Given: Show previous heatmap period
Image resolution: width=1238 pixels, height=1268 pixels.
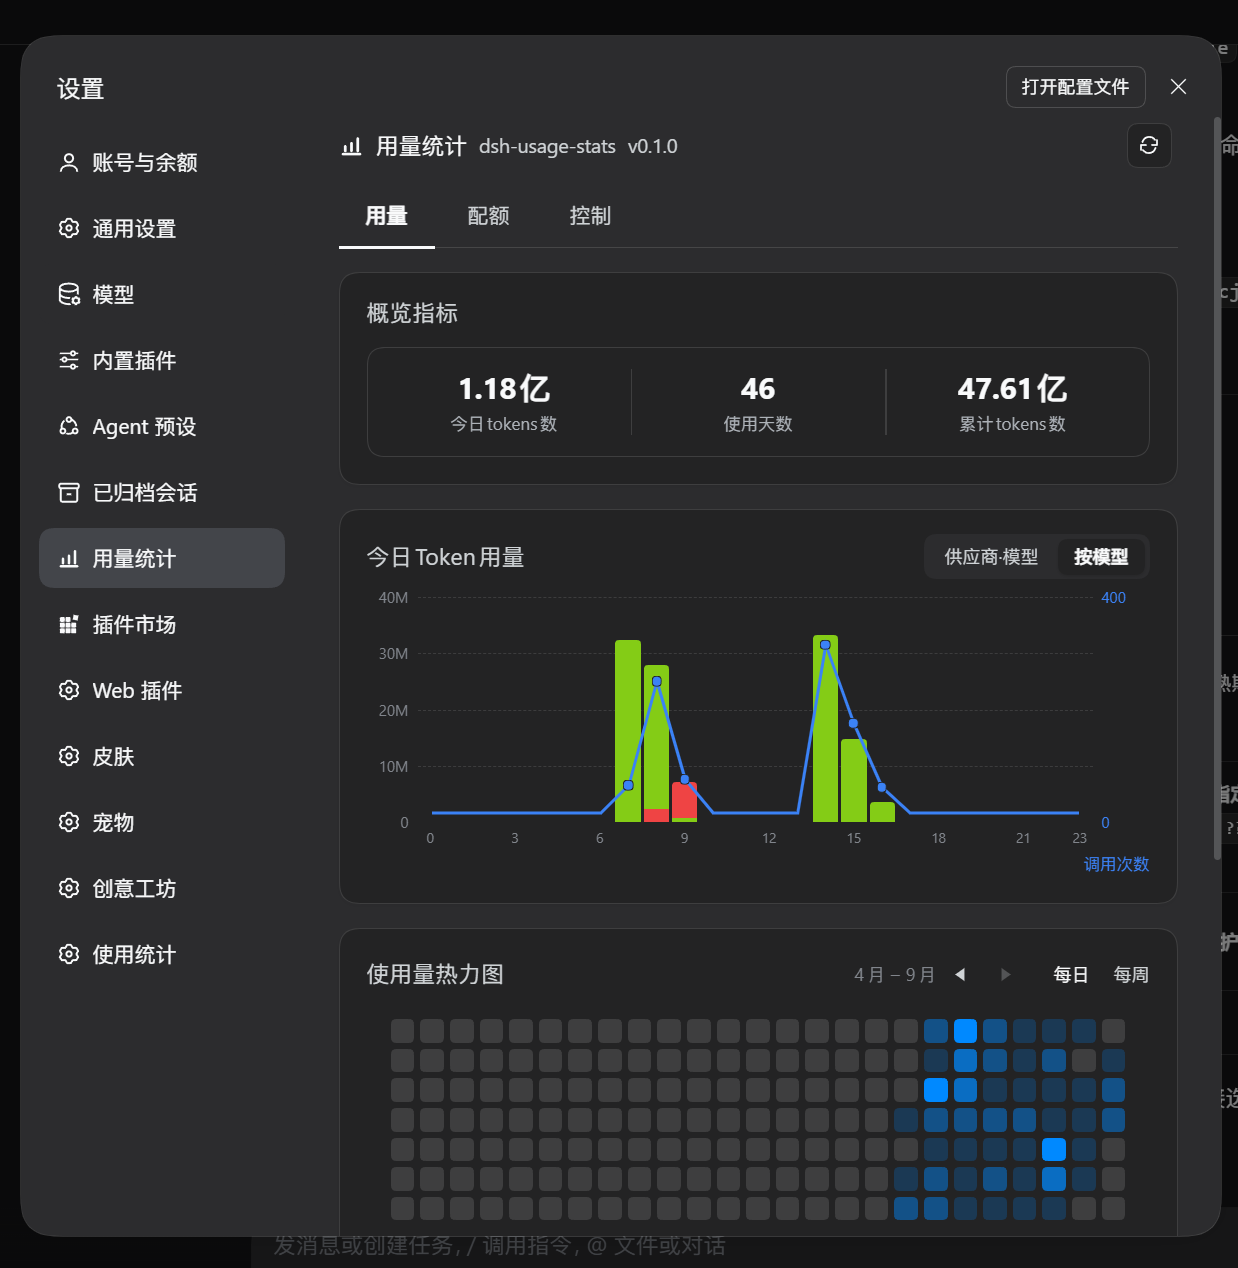Looking at the screenshot, I should coord(960,974).
